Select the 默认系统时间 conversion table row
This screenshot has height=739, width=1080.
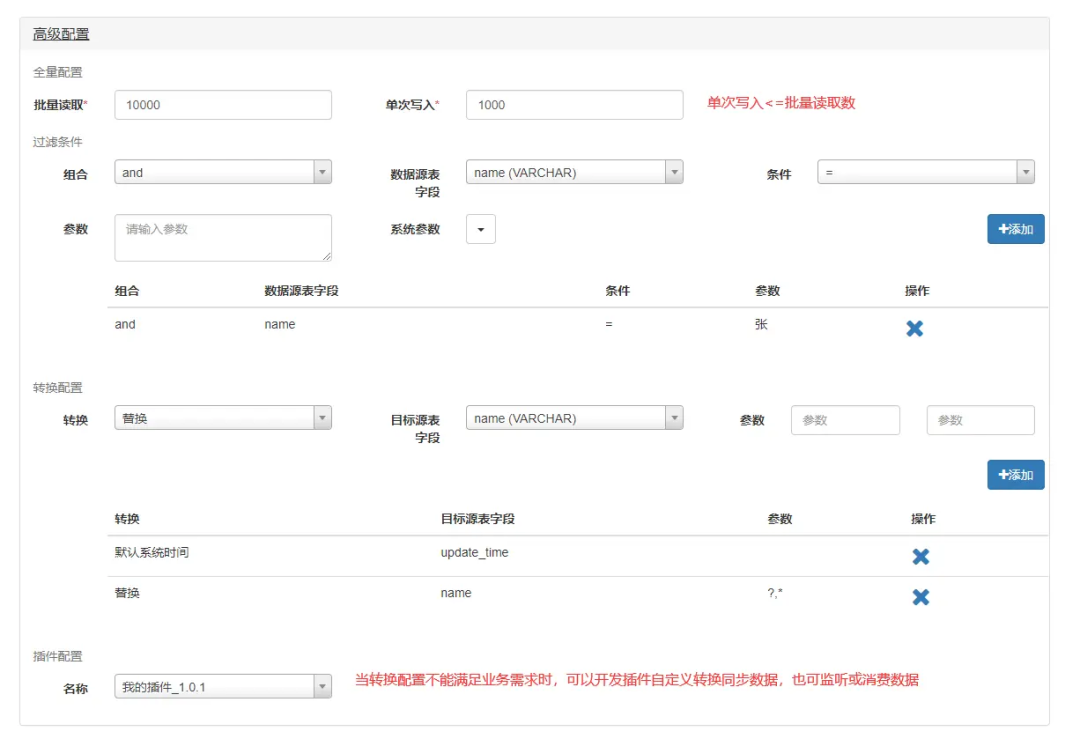click(400, 553)
